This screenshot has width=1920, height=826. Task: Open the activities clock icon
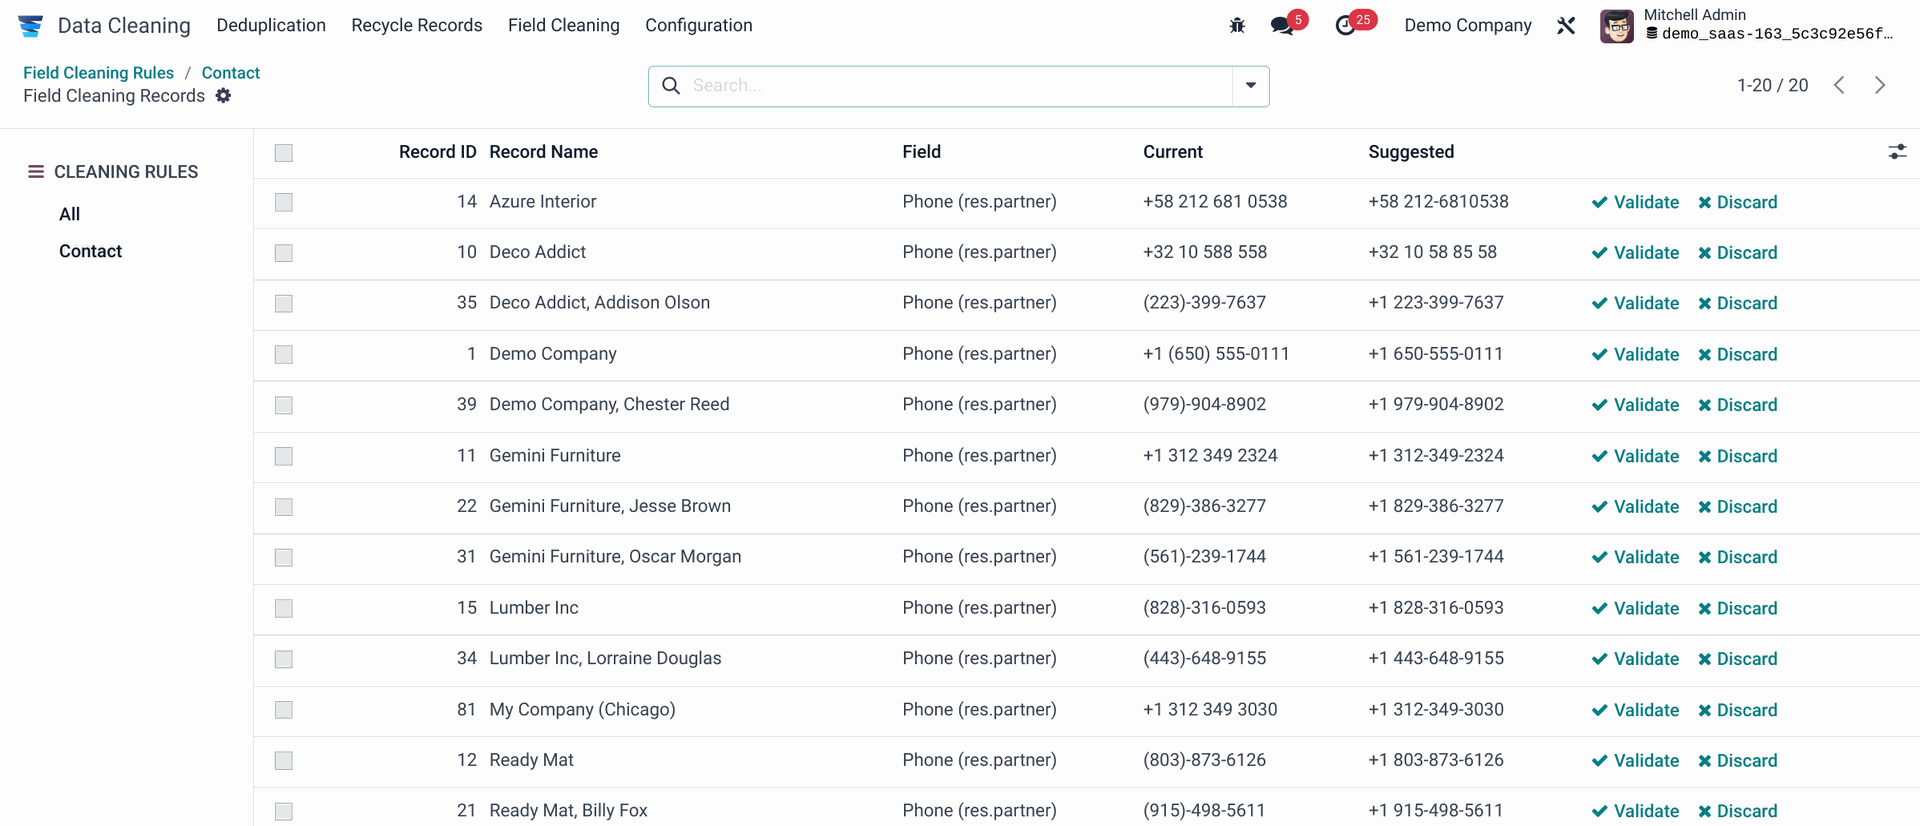click(1346, 26)
